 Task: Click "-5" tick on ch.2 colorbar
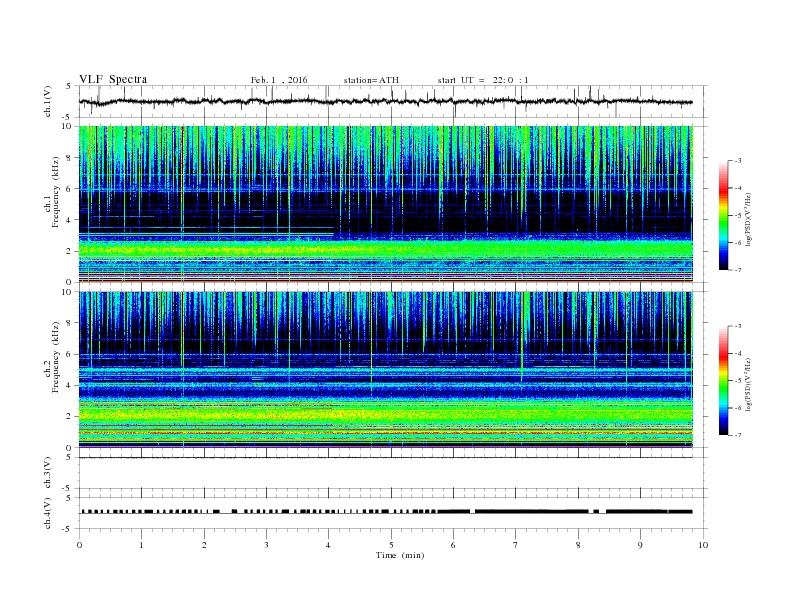point(738,381)
